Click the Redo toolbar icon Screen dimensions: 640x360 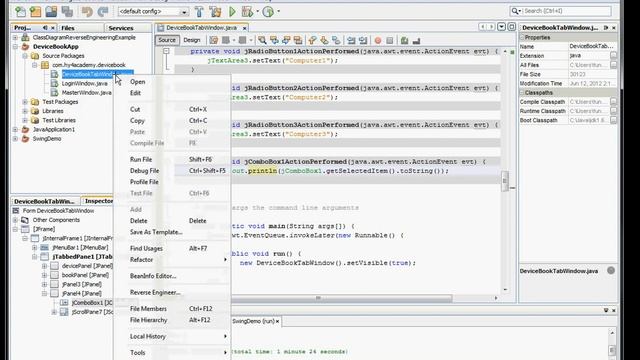click(103, 12)
